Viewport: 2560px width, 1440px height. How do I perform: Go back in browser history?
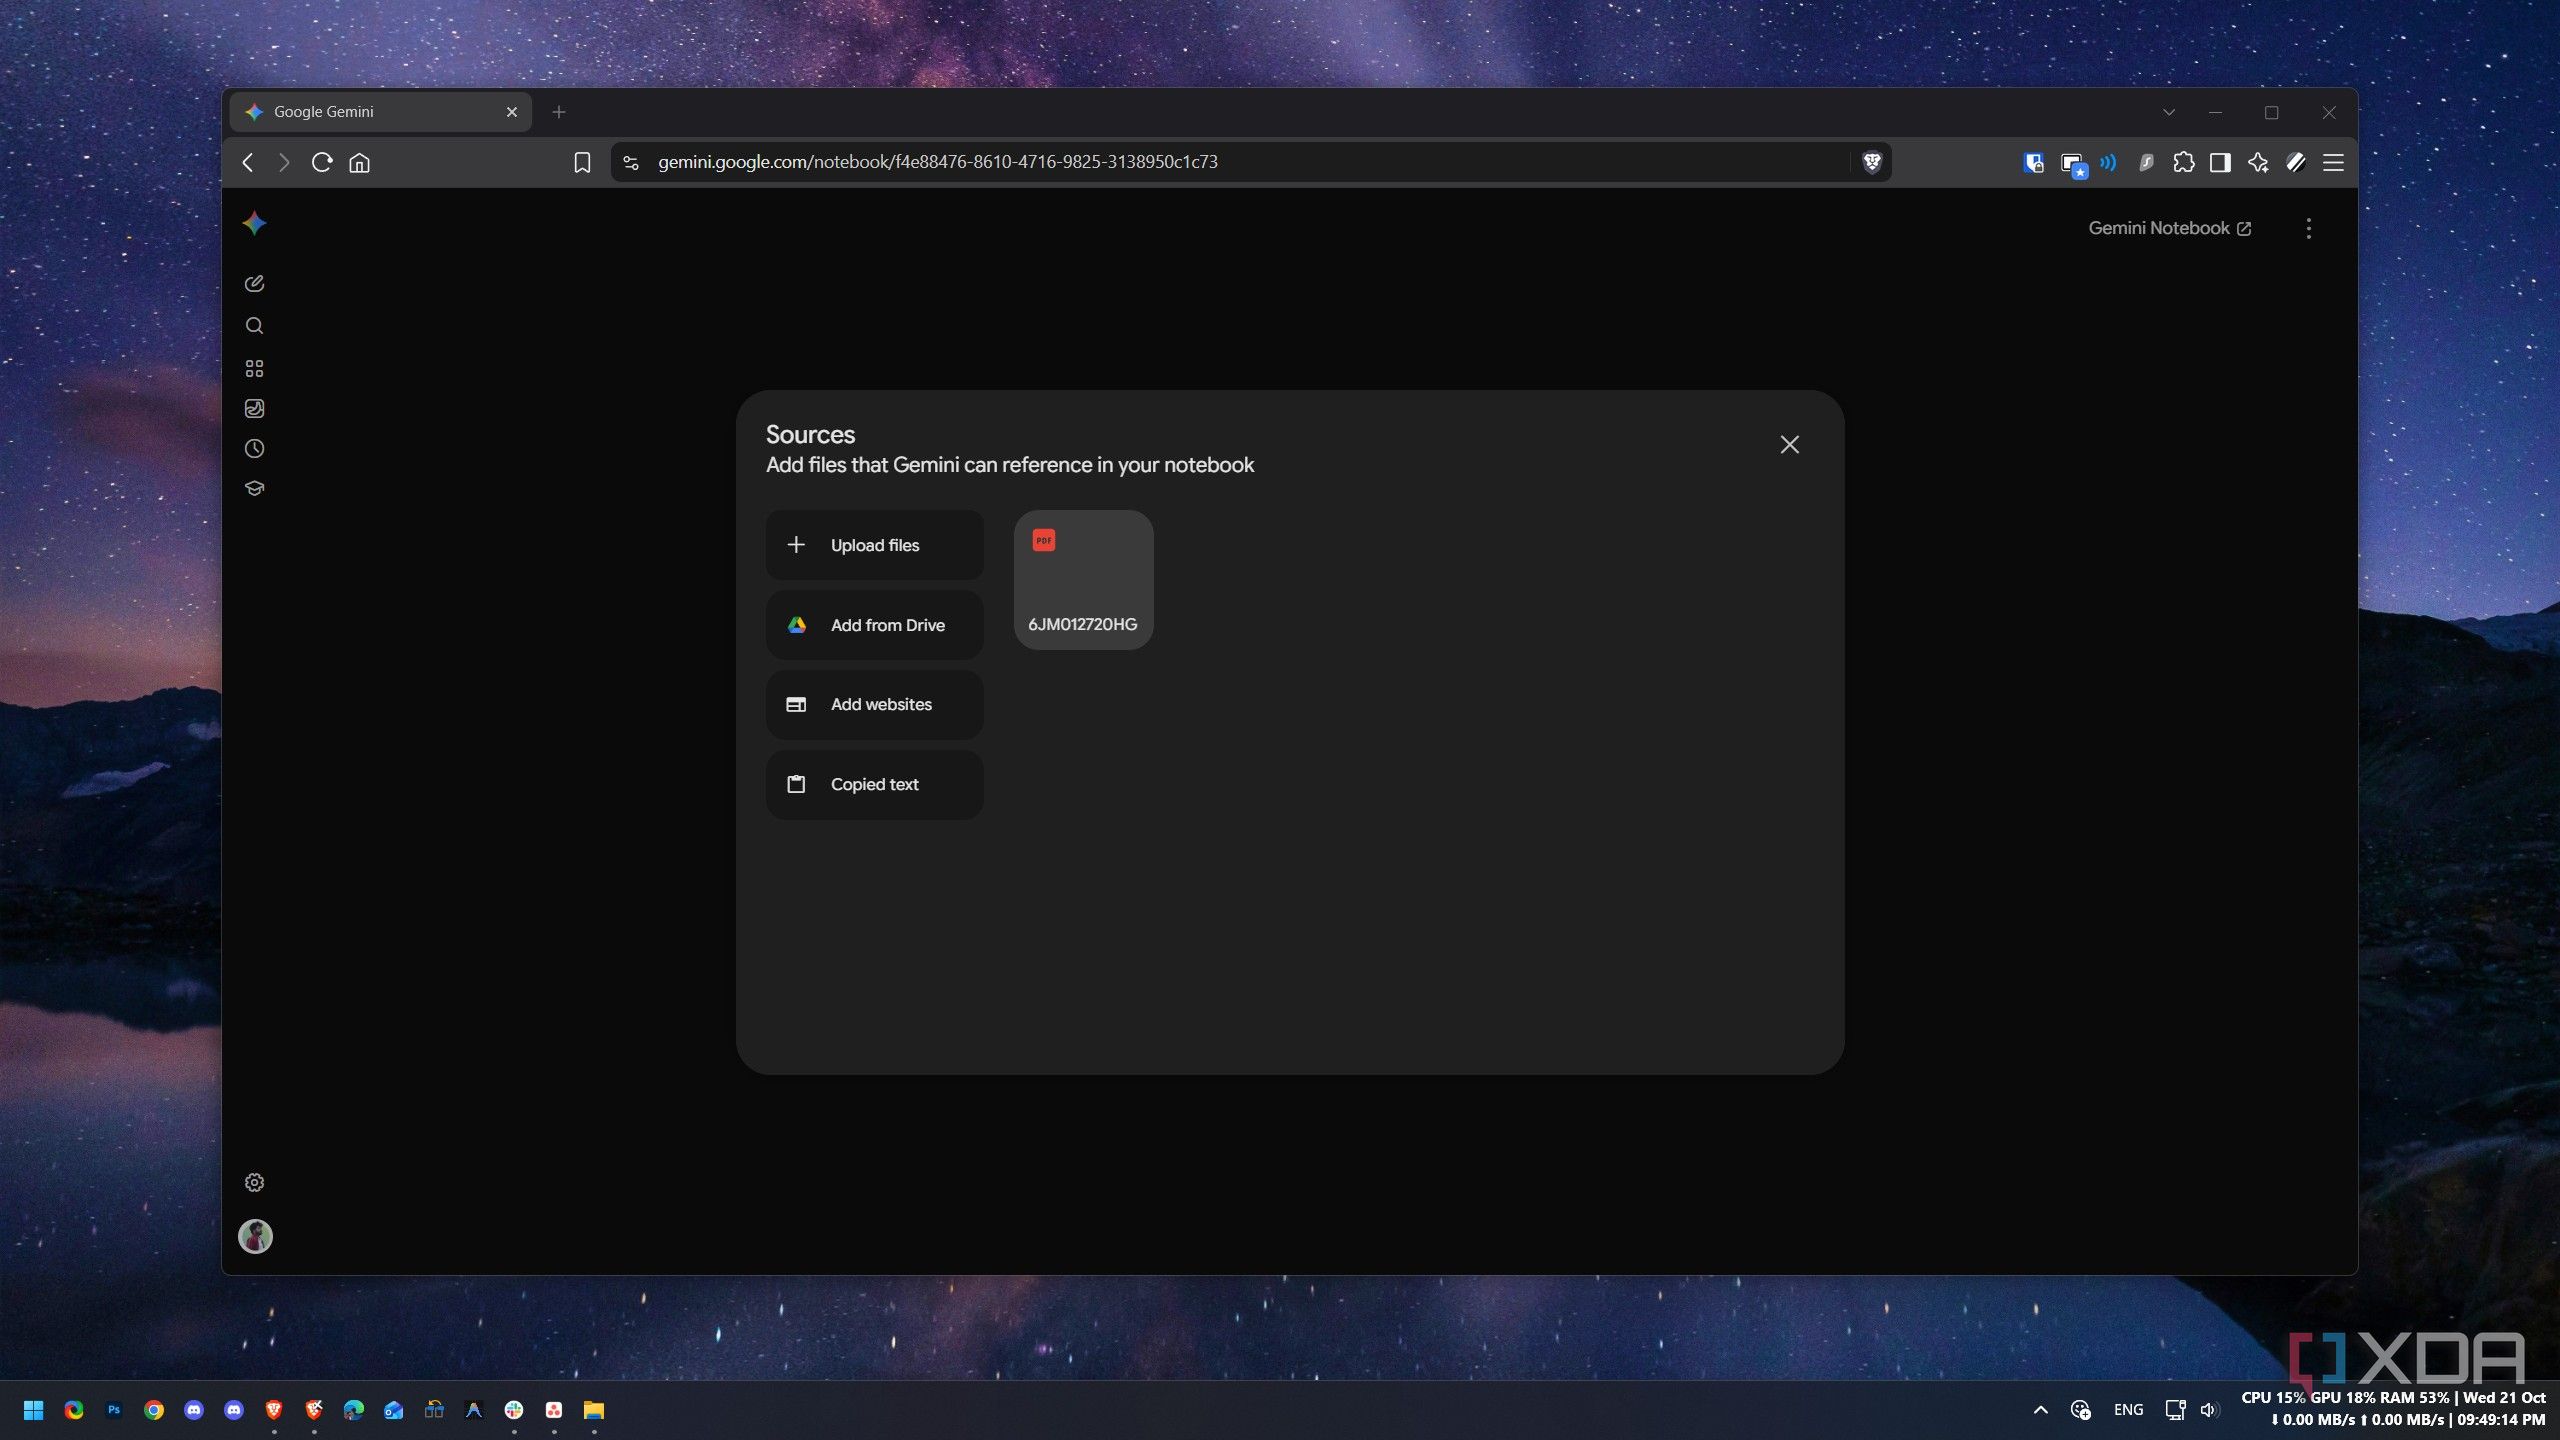coord(248,162)
